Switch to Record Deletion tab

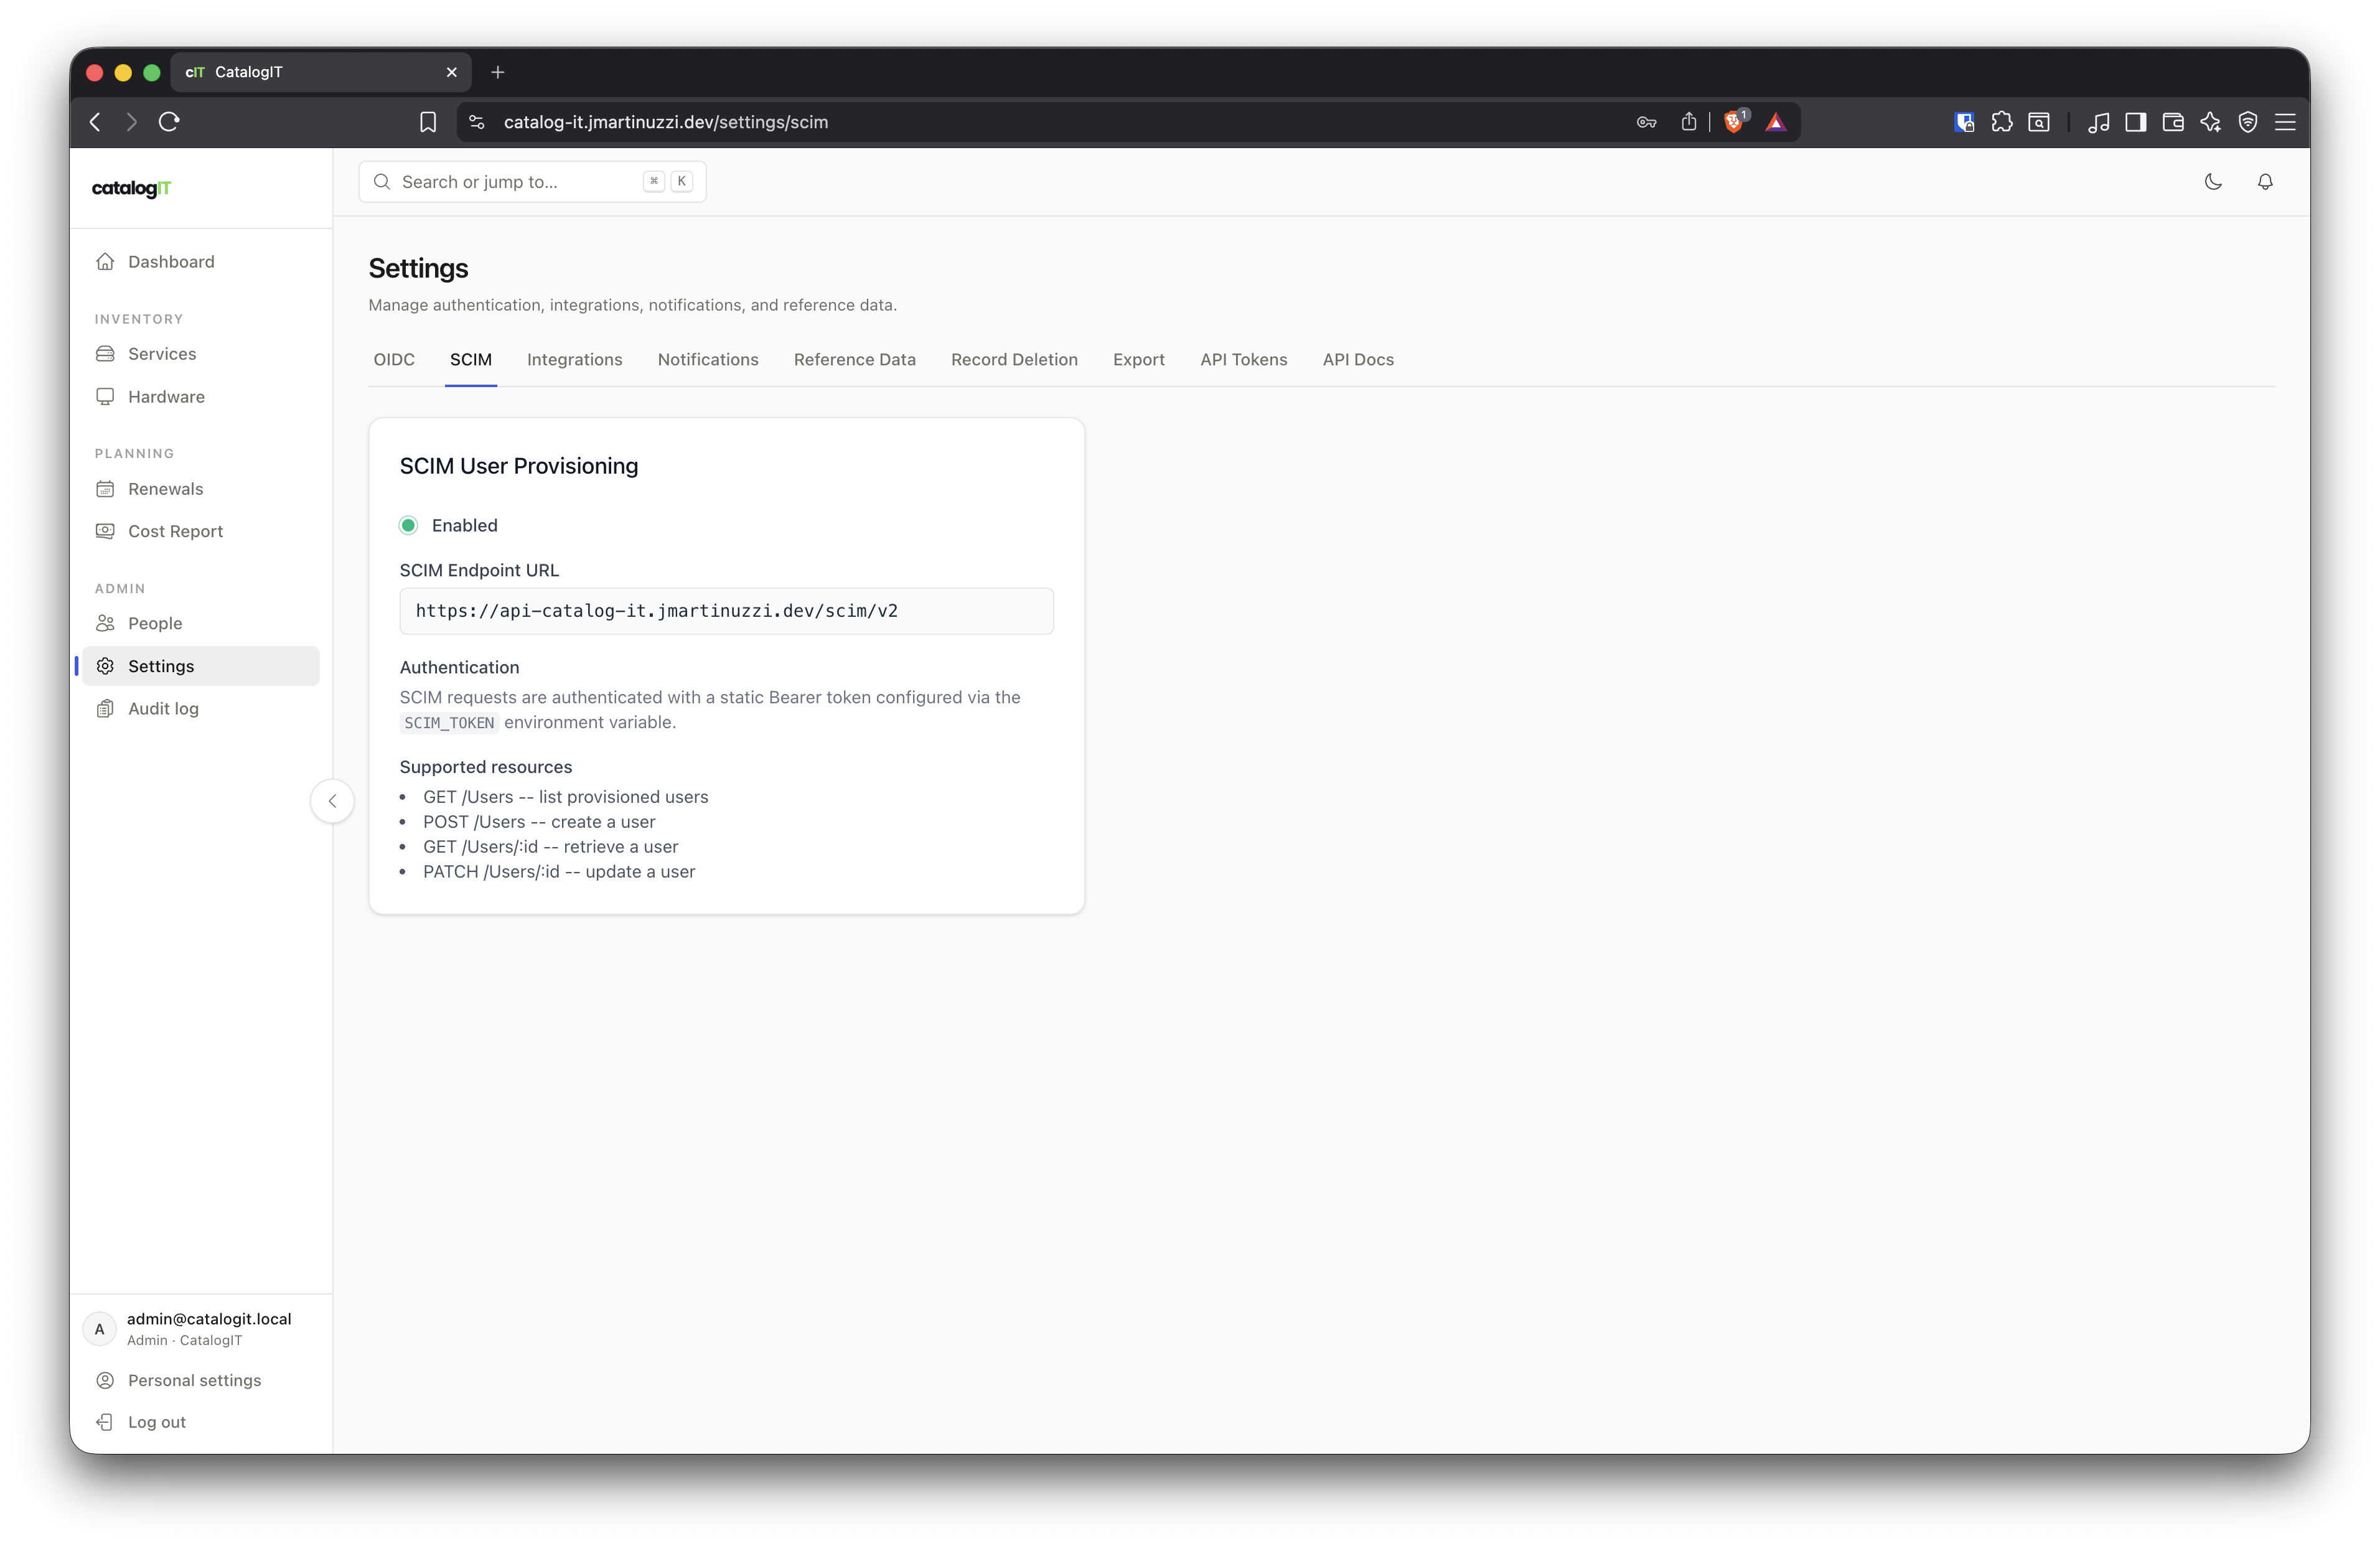[x=1014, y=360]
